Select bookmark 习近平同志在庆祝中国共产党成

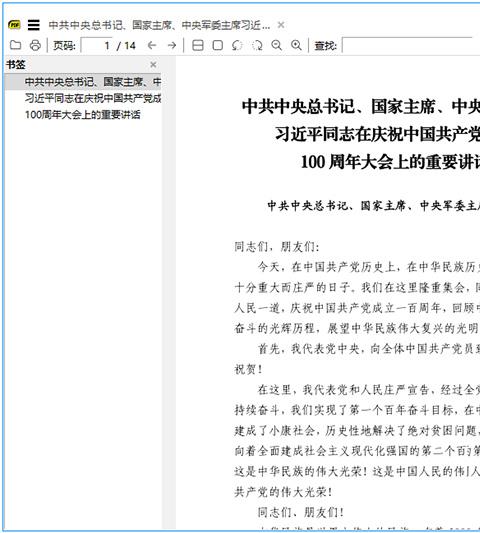pyautogui.click(x=93, y=98)
